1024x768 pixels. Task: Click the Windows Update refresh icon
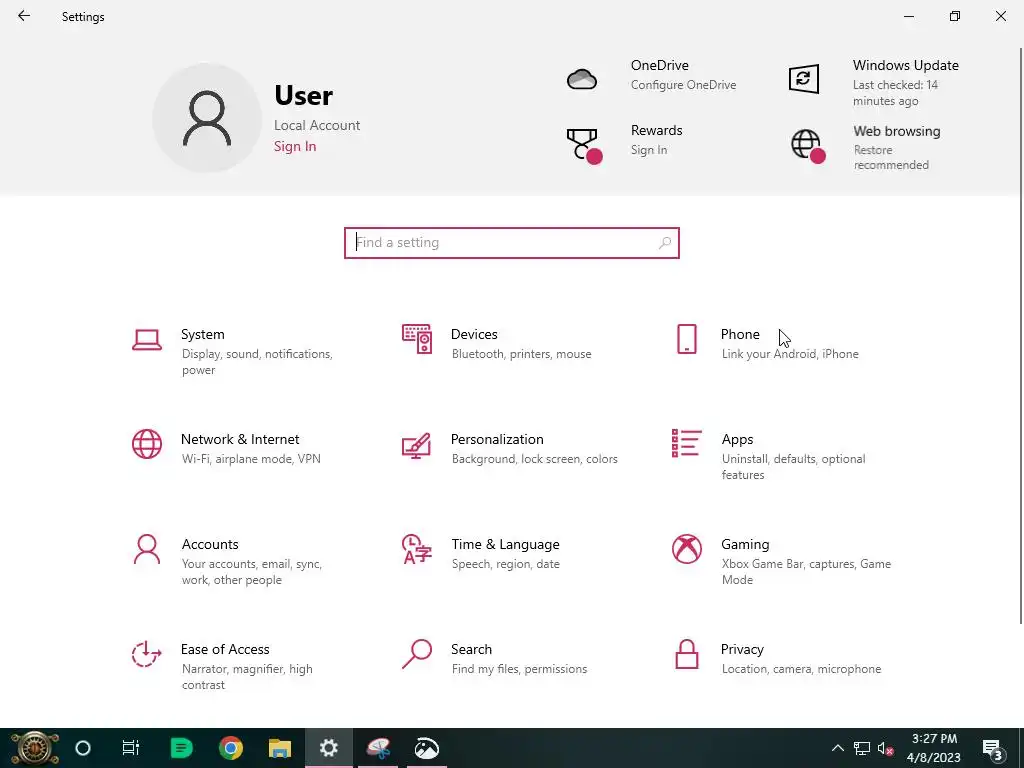pyautogui.click(x=804, y=79)
